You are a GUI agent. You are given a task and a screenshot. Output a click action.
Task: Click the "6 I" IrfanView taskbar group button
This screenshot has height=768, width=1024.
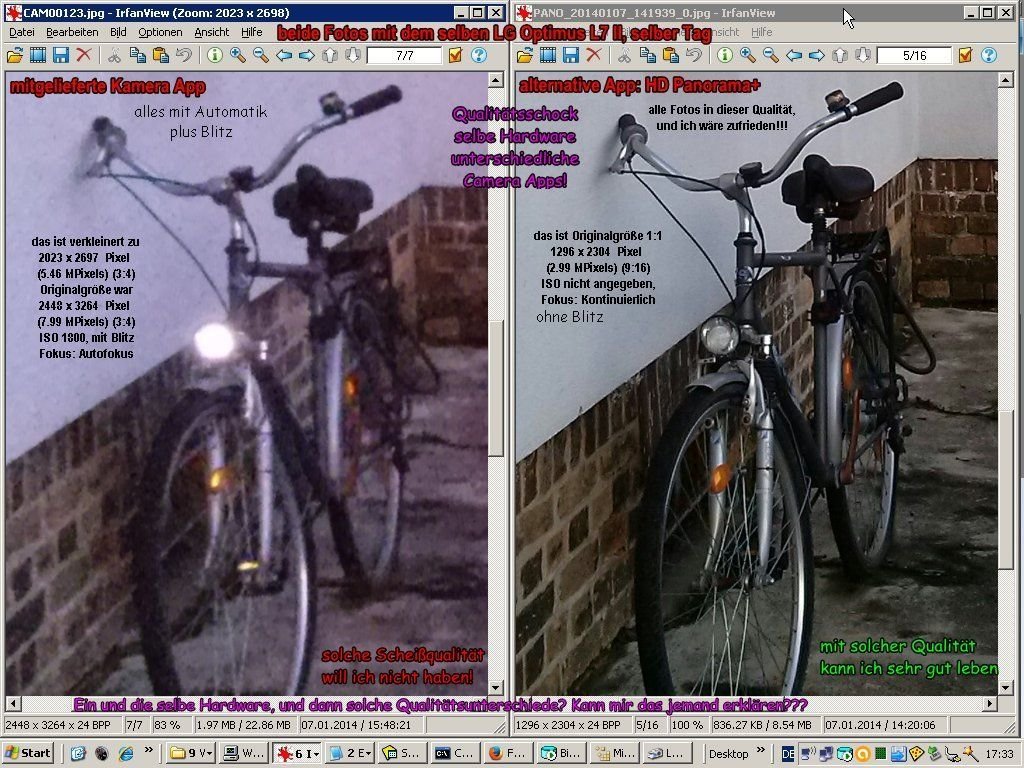point(298,754)
